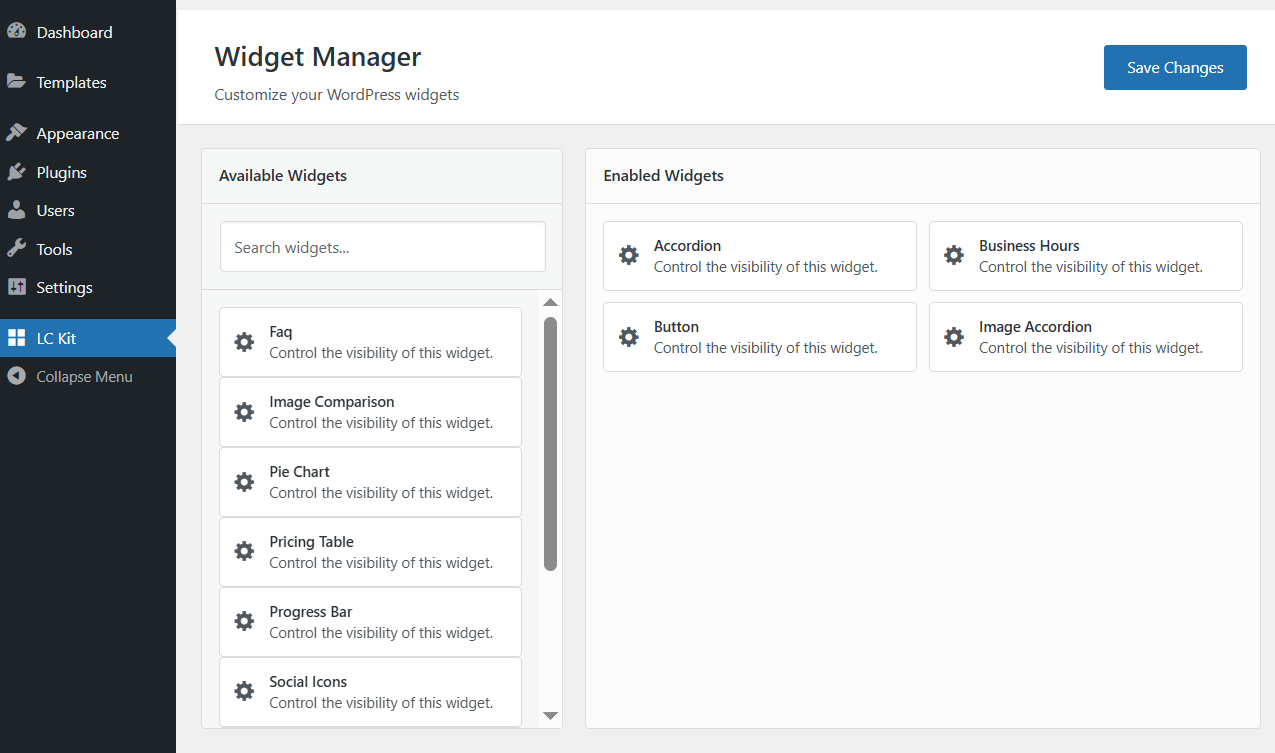Image resolution: width=1275 pixels, height=753 pixels.
Task: Save Changes to widget settings
Action: pyautogui.click(x=1175, y=68)
